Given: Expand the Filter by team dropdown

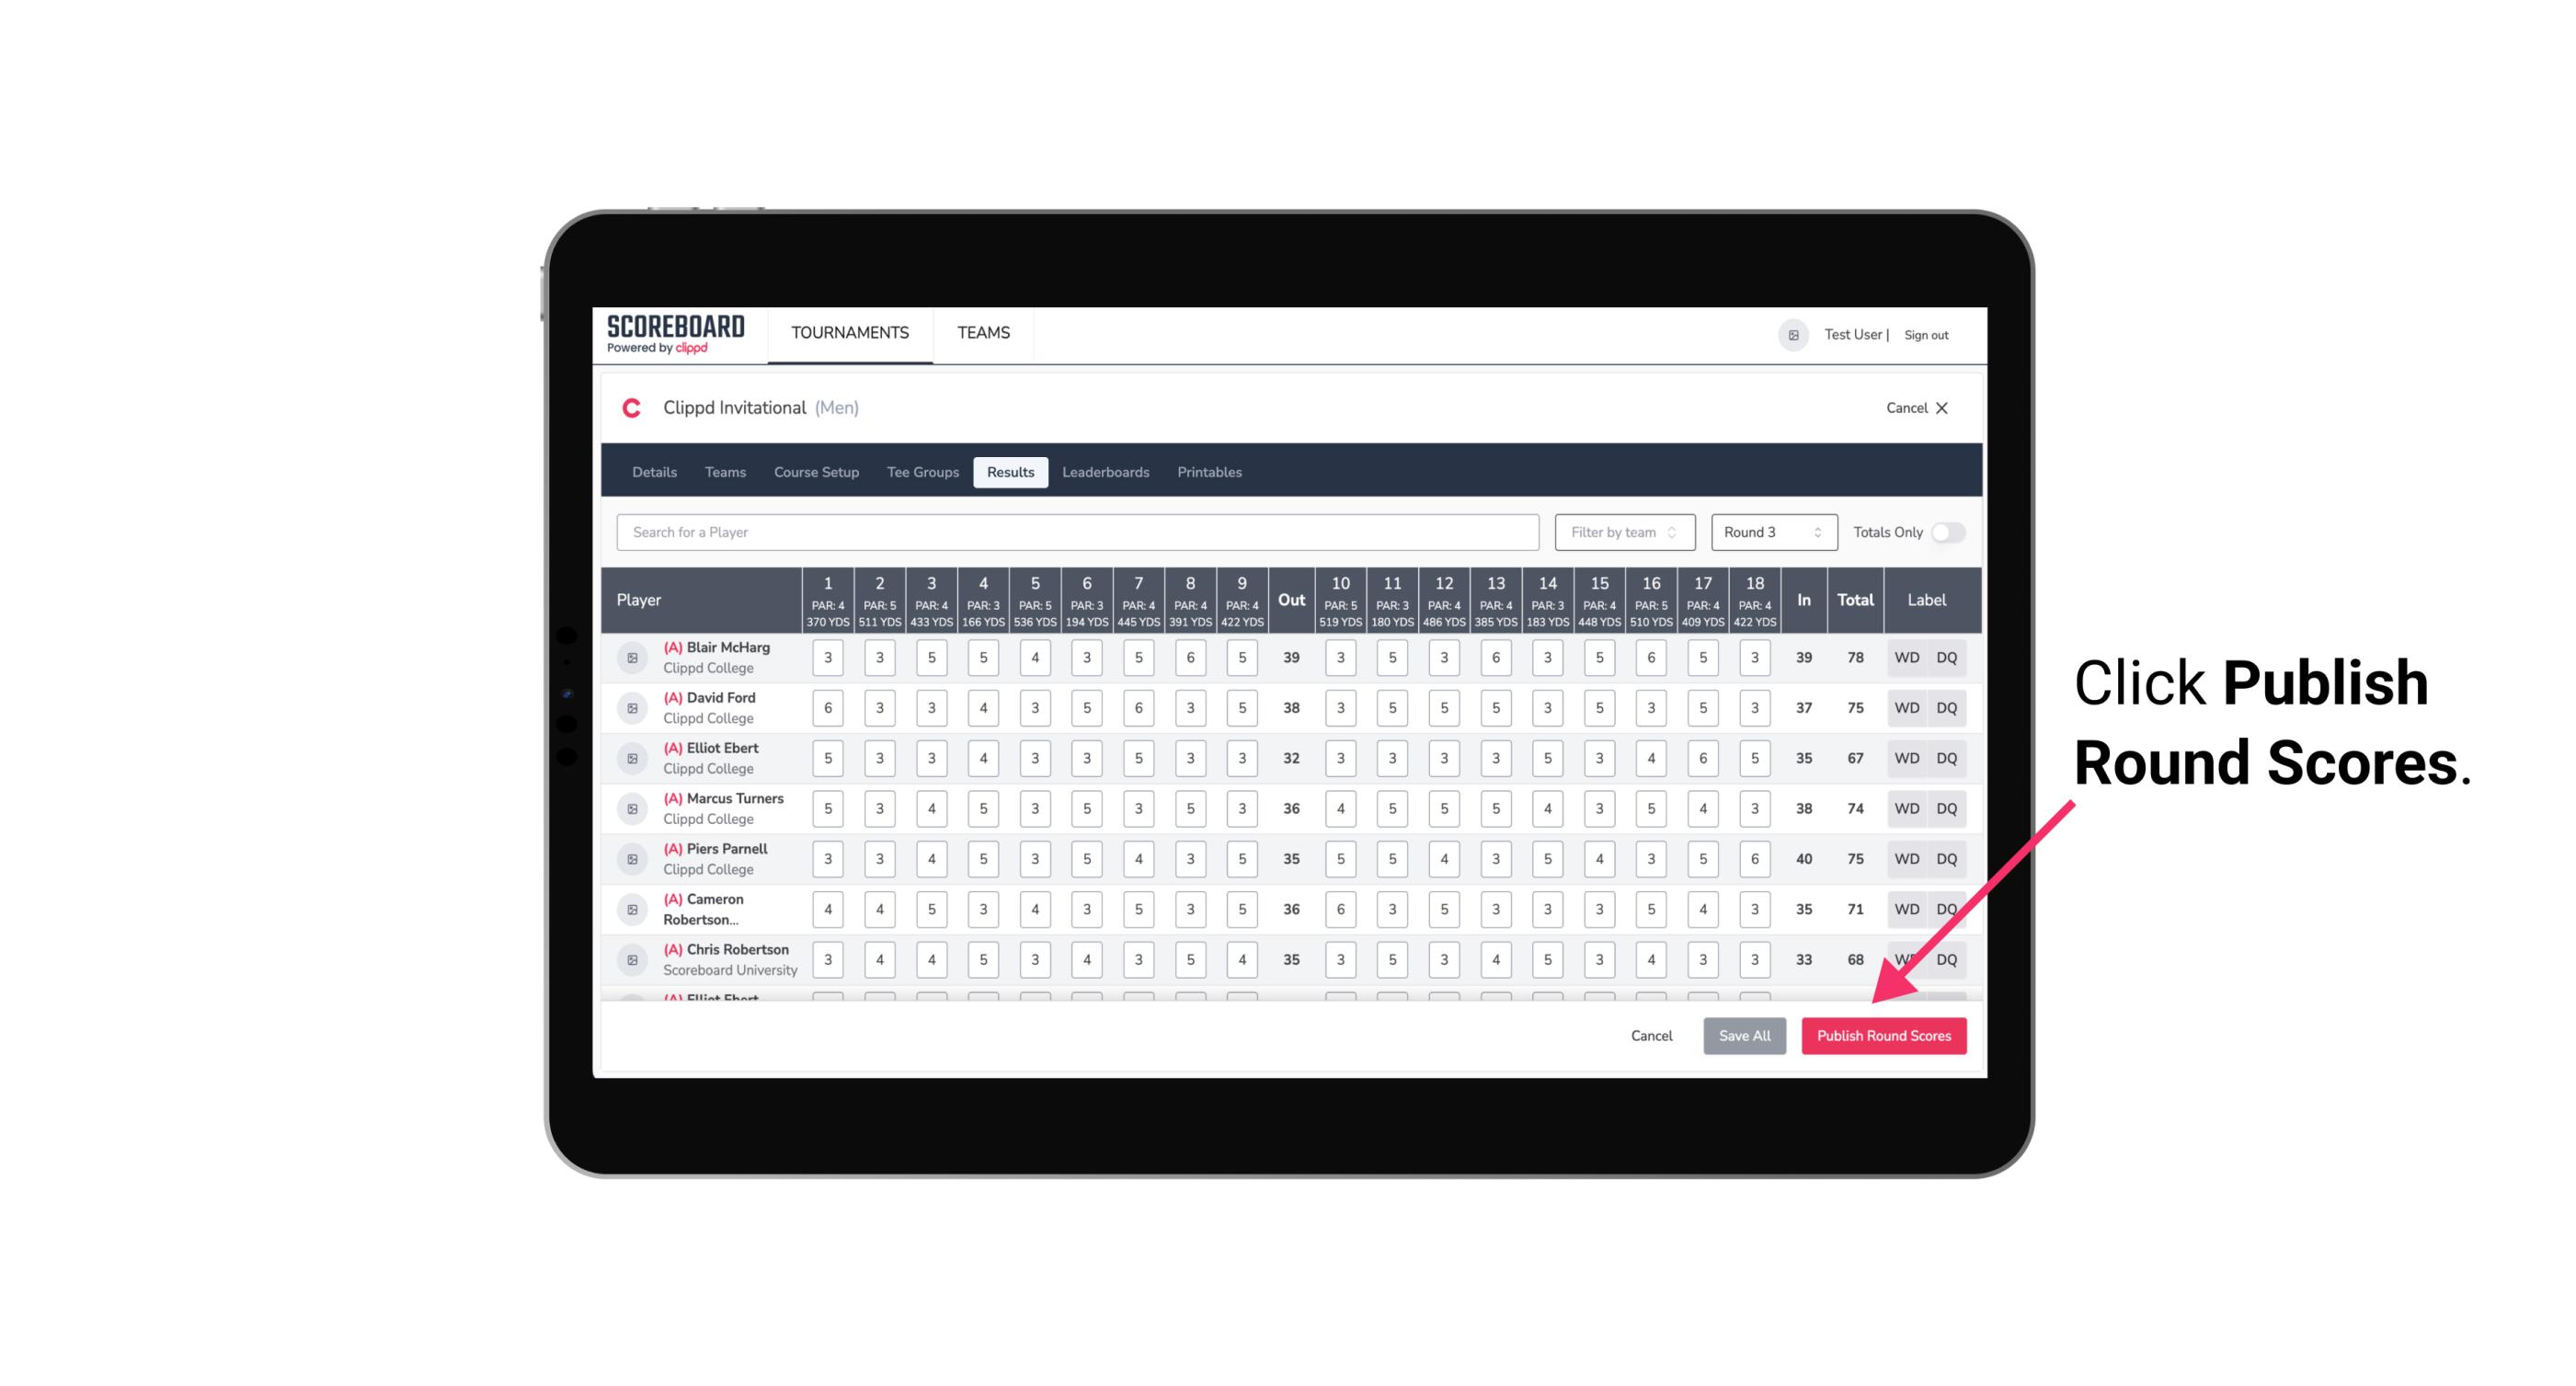Looking at the screenshot, I should pos(1622,531).
